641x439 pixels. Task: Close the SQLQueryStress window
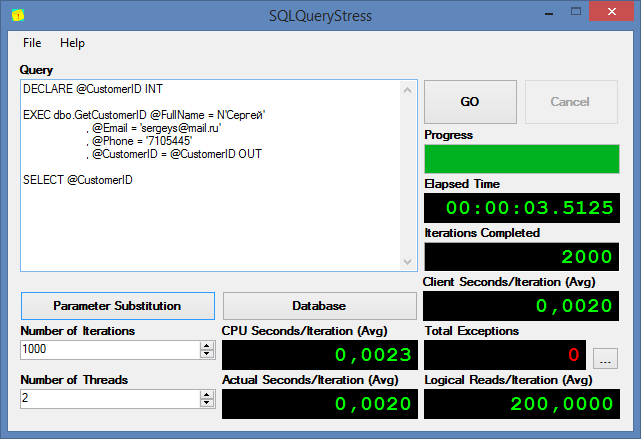[x=612, y=11]
